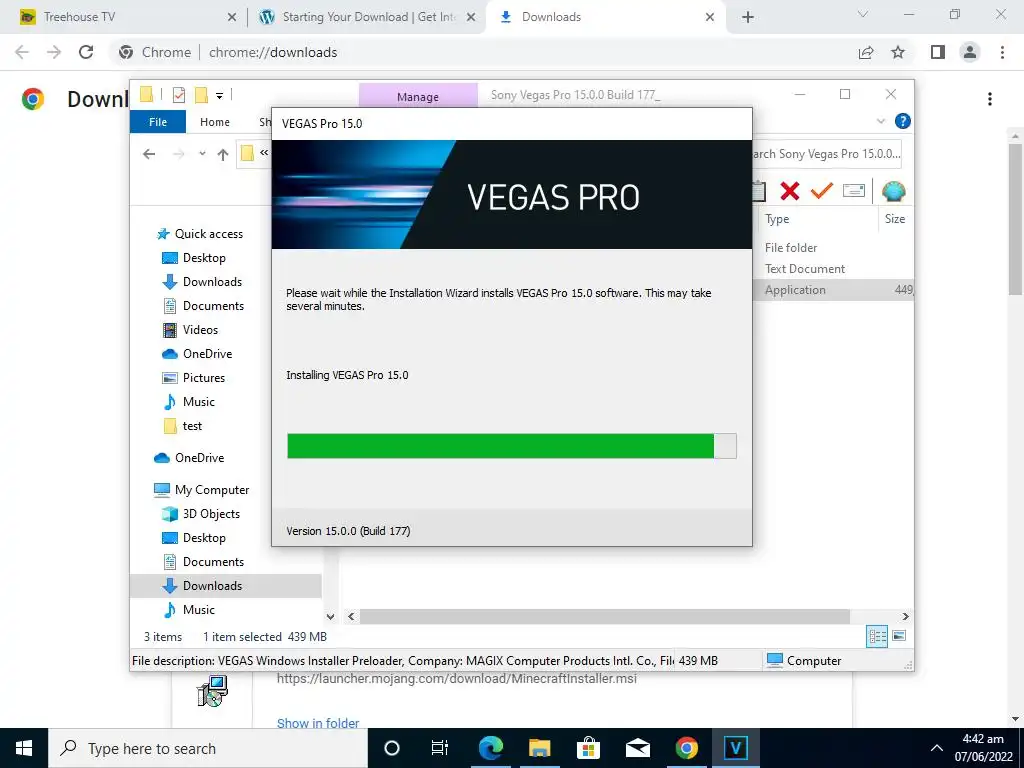Click the VEGAS Pro installation progress bar
This screenshot has width=1024, height=768.
click(x=512, y=446)
